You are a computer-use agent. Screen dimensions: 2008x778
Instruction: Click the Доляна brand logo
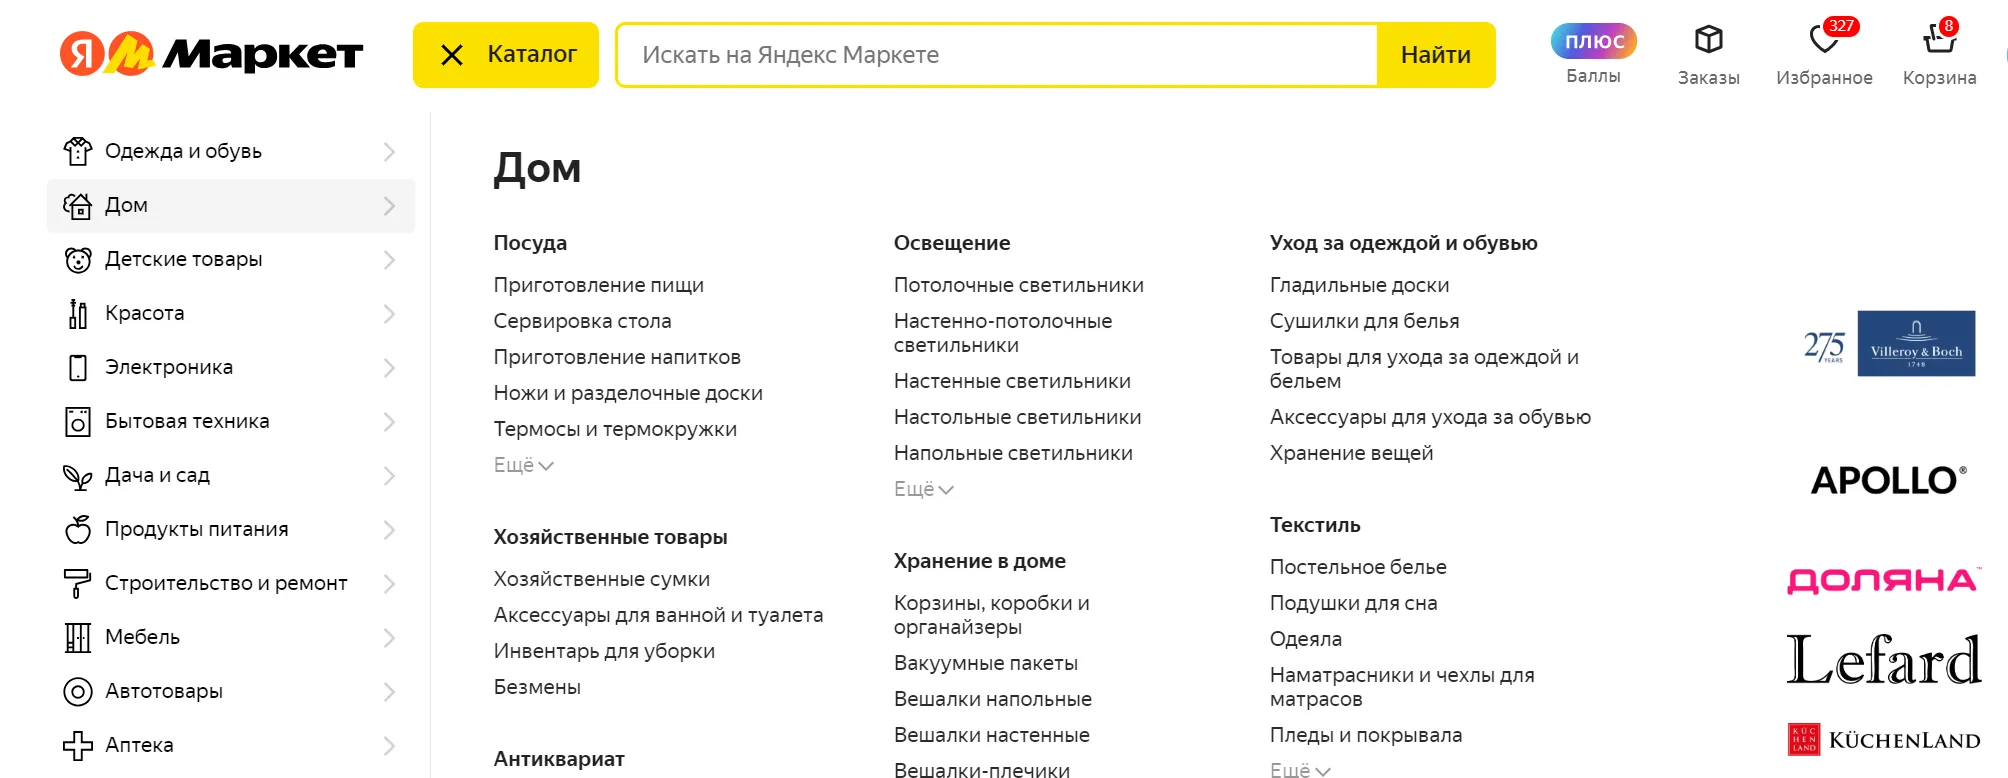[x=1881, y=580]
